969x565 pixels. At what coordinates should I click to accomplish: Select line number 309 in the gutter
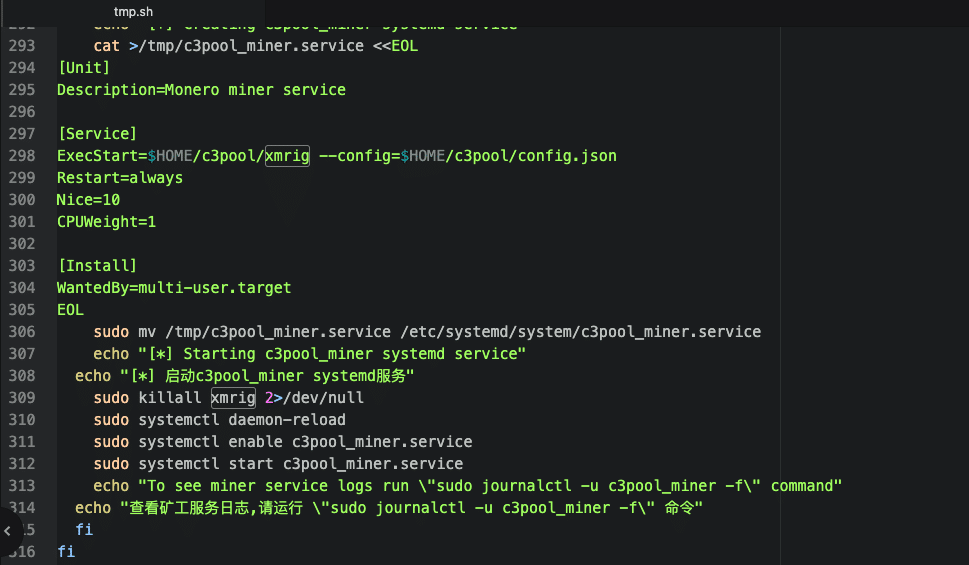[22, 397]
